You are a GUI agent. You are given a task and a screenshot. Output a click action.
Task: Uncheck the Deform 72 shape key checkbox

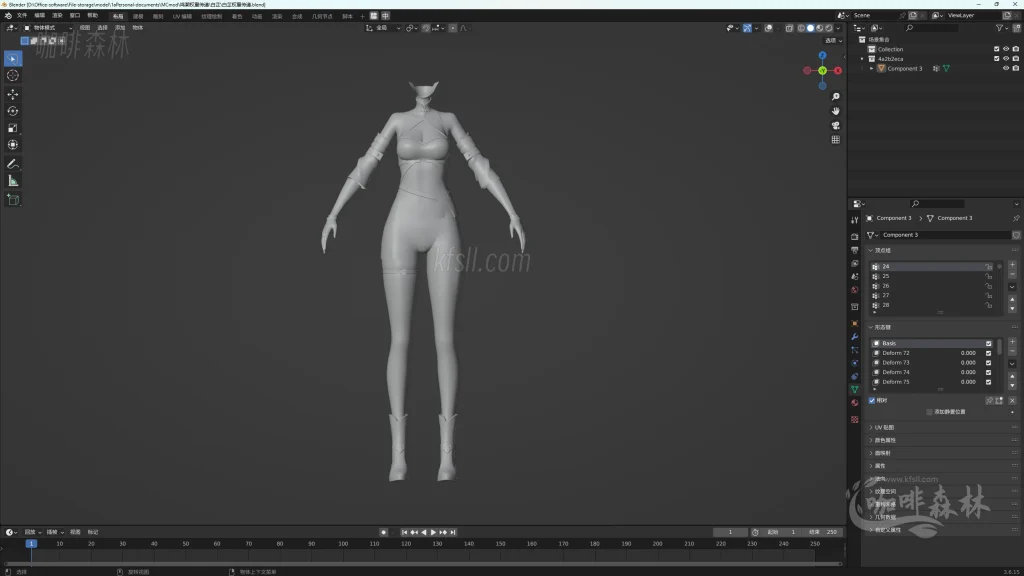click(989, 353)
